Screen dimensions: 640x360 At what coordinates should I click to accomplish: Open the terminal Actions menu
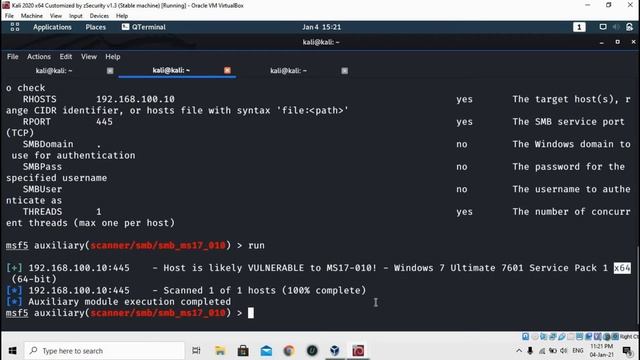tap(39, 57)
